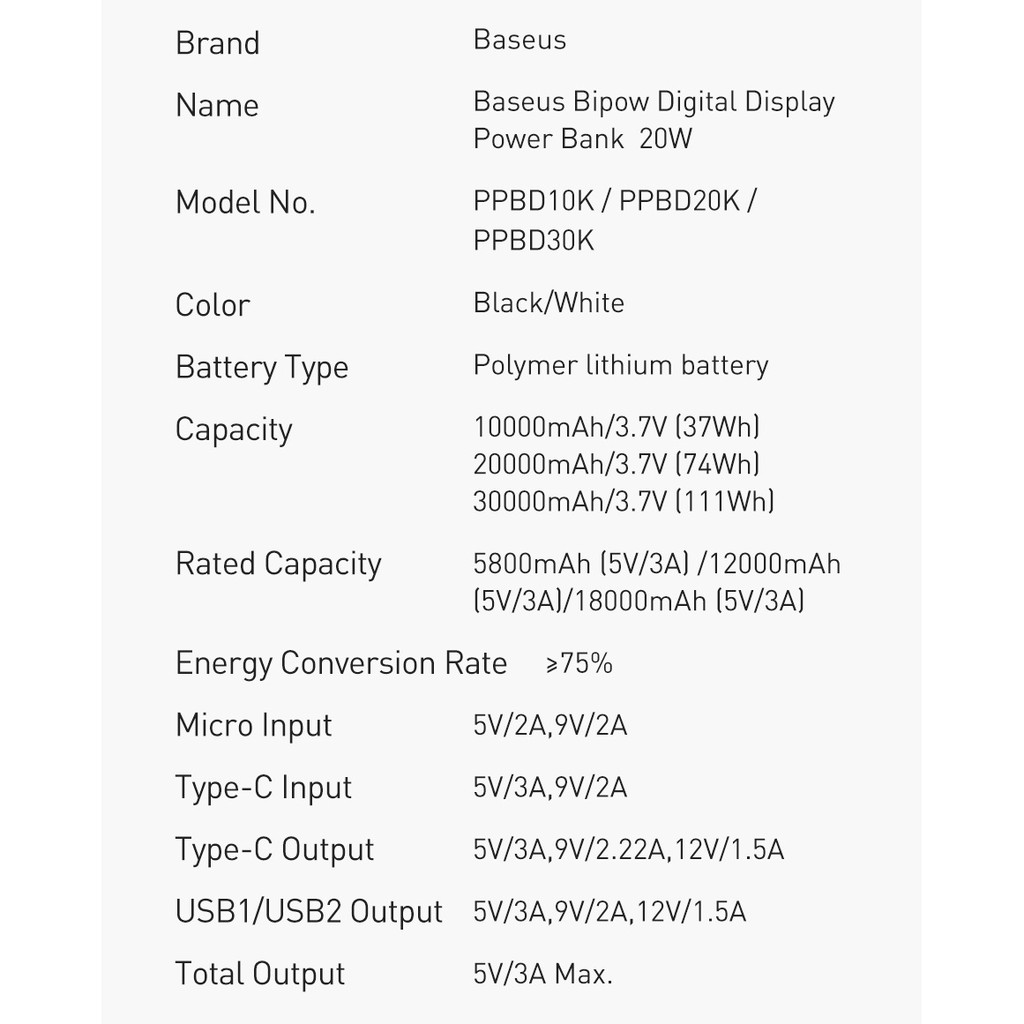
Task: Click the Type-C Input value 5V/3A,9V/2A
Action: [x=550, y=787]
